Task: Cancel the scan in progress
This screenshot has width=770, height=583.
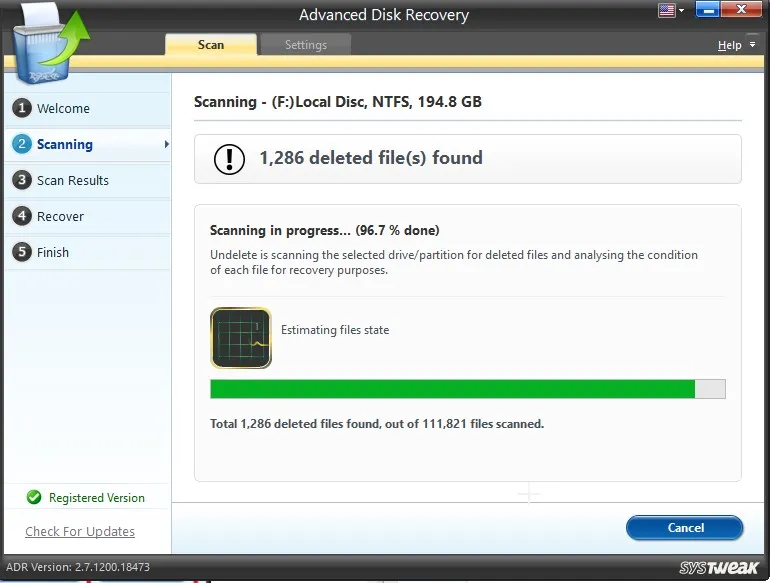Action: tap(685, 528)
